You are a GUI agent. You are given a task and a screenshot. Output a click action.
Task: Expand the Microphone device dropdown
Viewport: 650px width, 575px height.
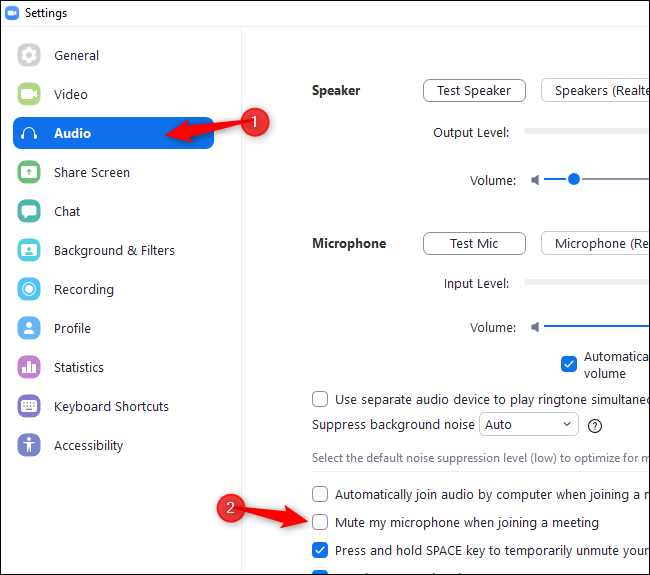[595, 243]
